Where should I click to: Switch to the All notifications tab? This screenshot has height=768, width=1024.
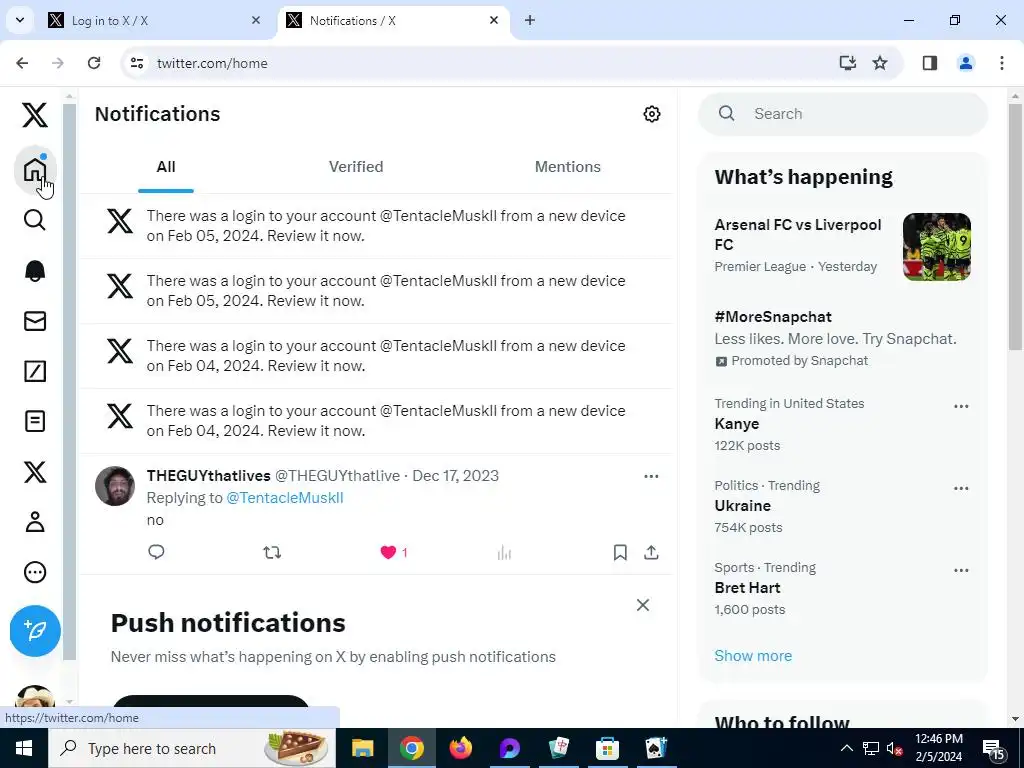[166, 167]
